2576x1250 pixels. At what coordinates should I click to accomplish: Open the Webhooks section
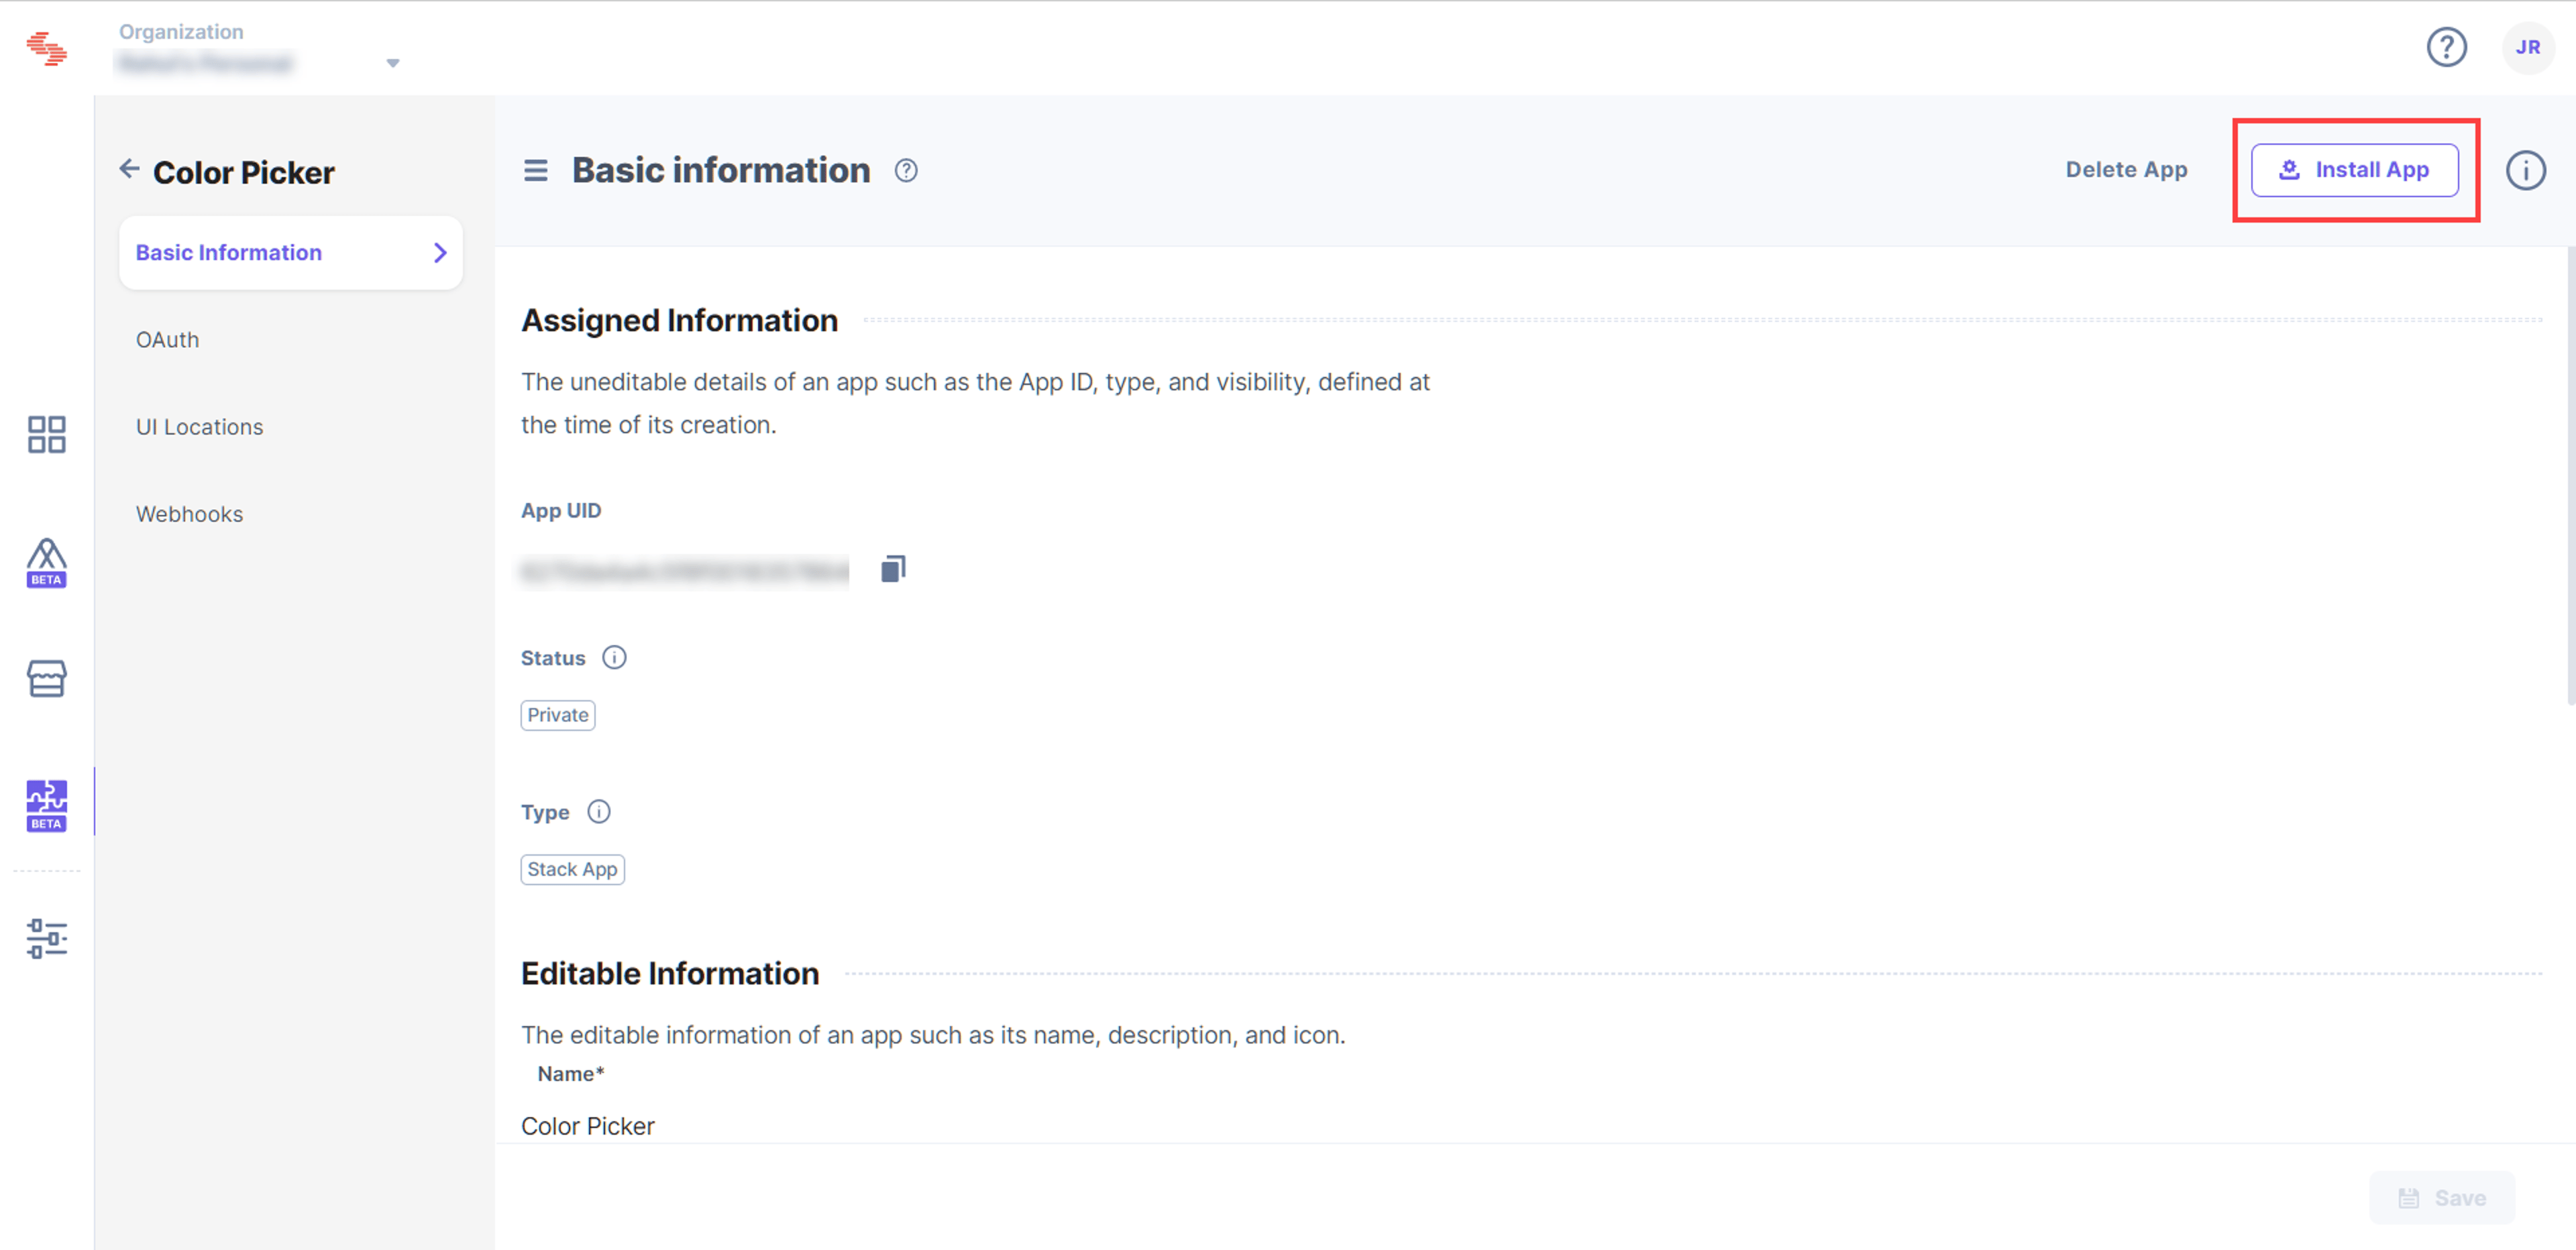point(190,514)
